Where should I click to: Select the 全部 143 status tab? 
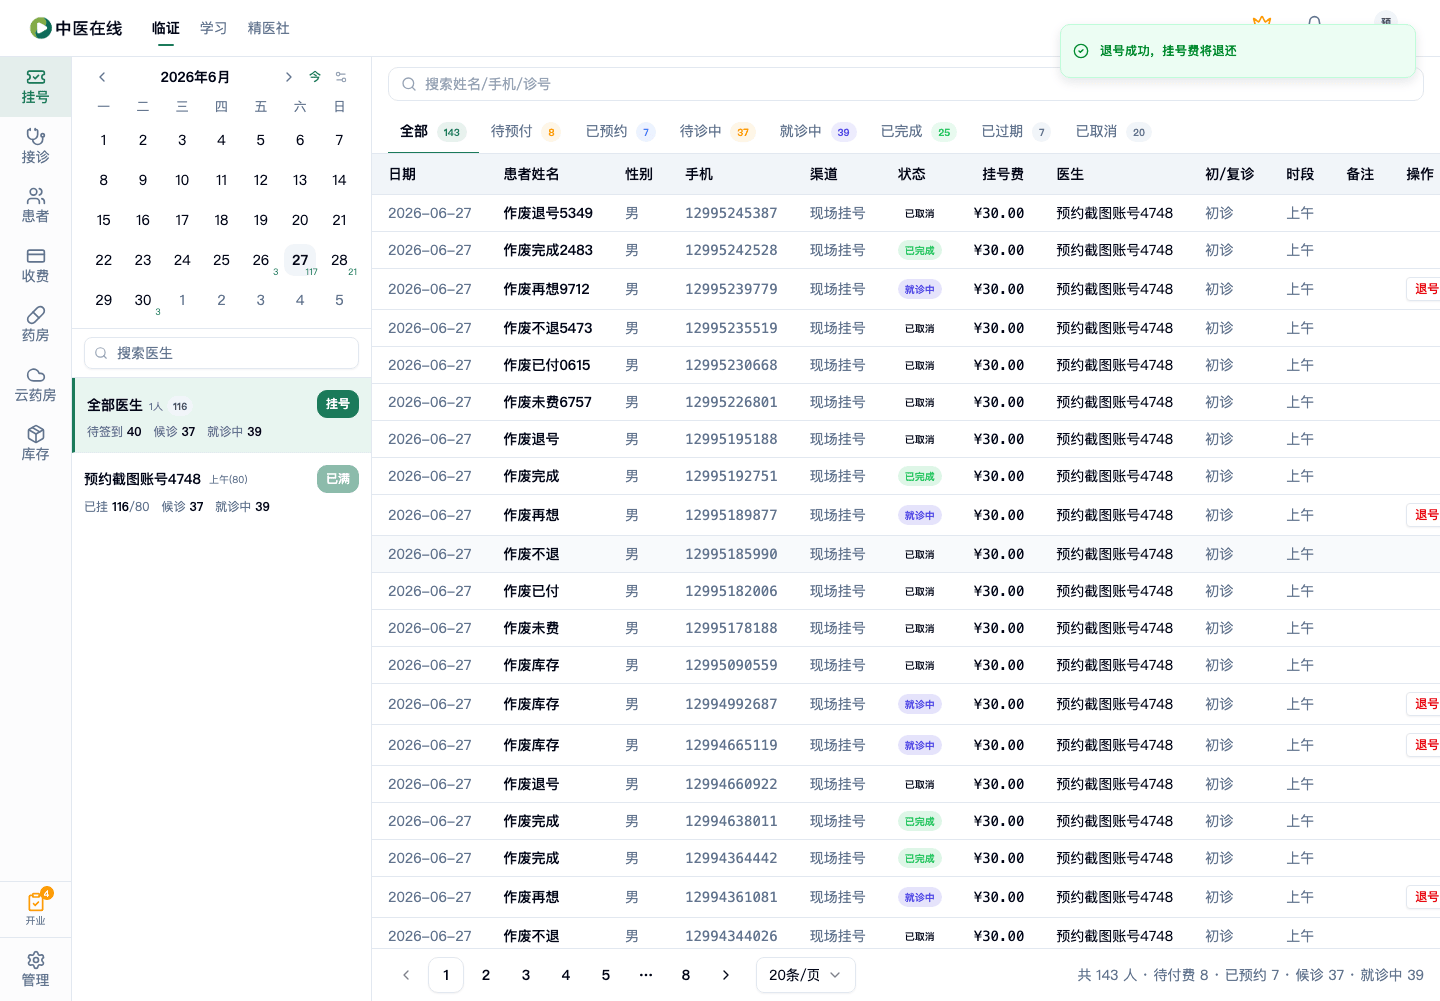coord(433,132)
